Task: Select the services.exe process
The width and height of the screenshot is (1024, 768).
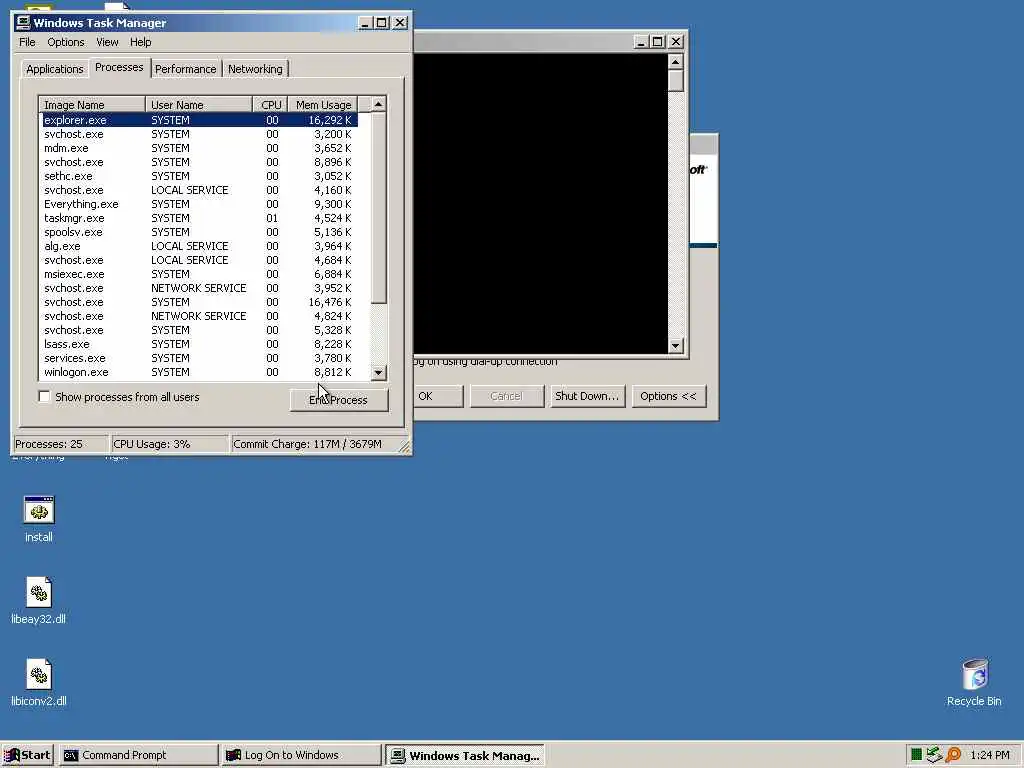Action: tap(199, 358)
